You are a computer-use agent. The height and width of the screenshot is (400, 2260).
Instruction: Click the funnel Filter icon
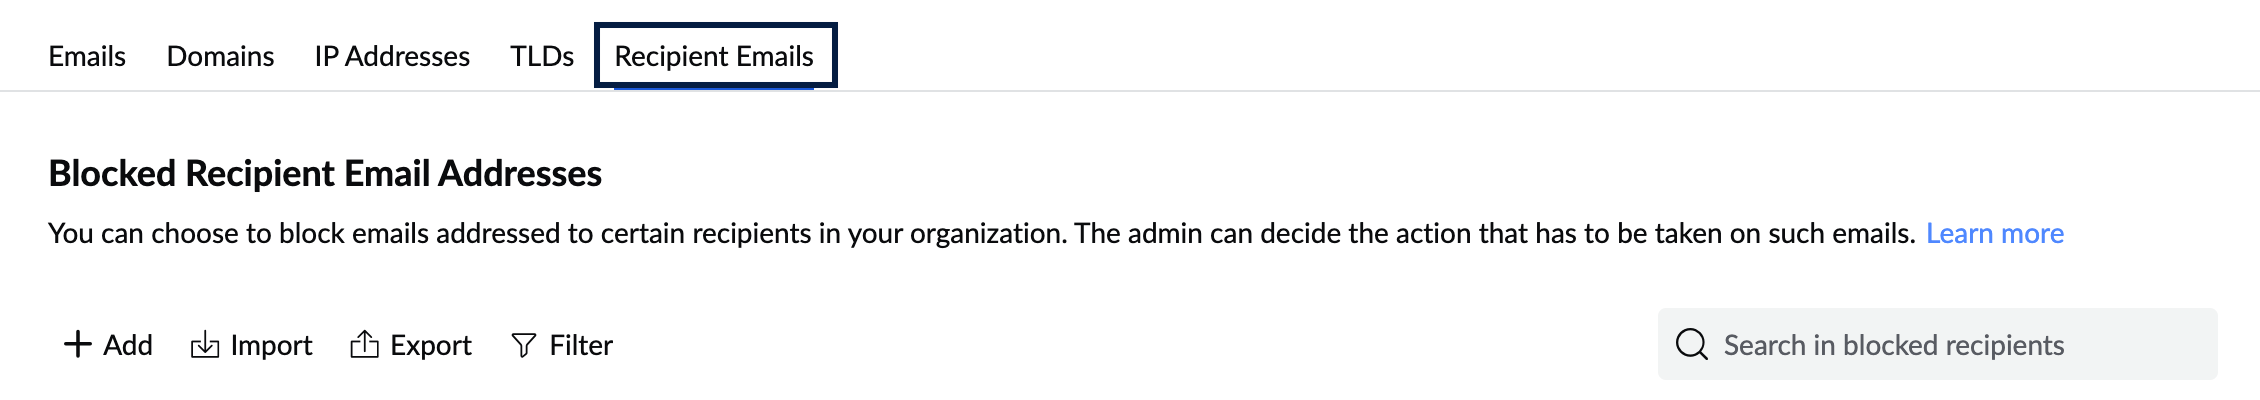click(x=523, y=345)
